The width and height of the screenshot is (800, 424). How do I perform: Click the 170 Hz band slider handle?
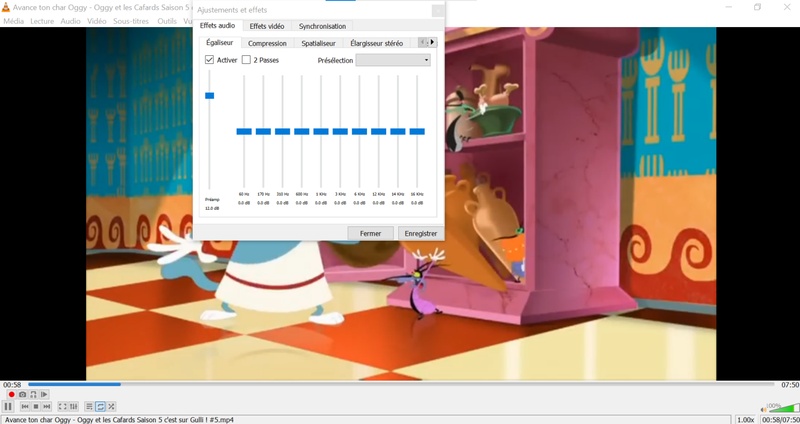(263, 131)
